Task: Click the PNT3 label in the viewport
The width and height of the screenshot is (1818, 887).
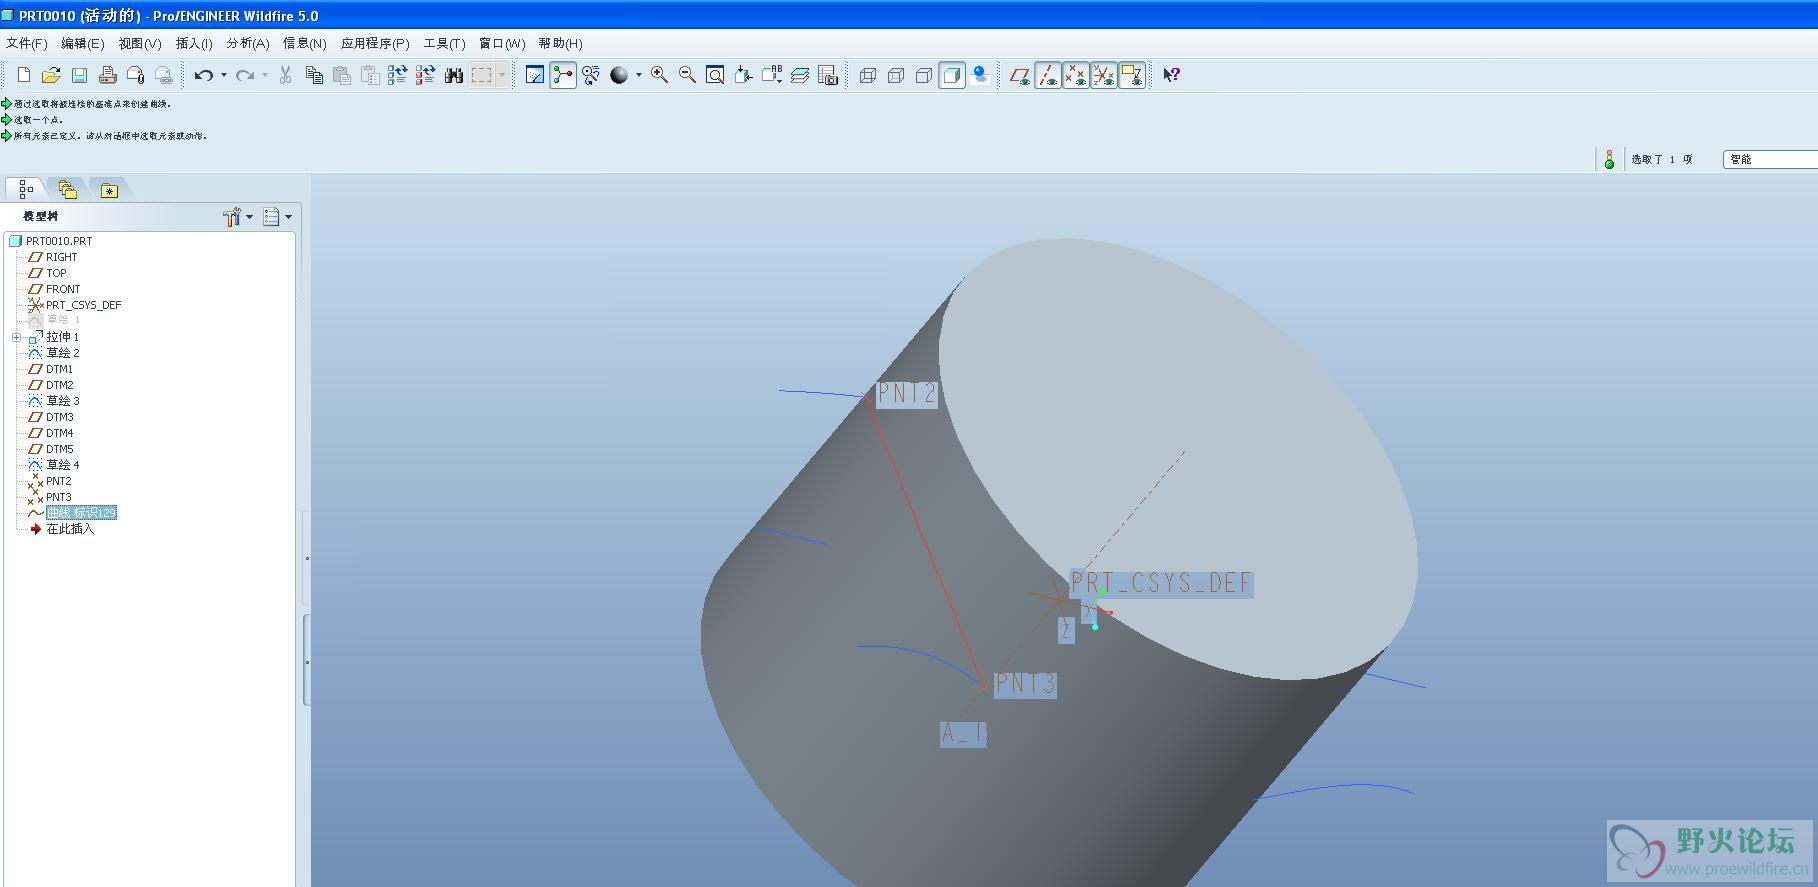Action: pos(1026,684)
